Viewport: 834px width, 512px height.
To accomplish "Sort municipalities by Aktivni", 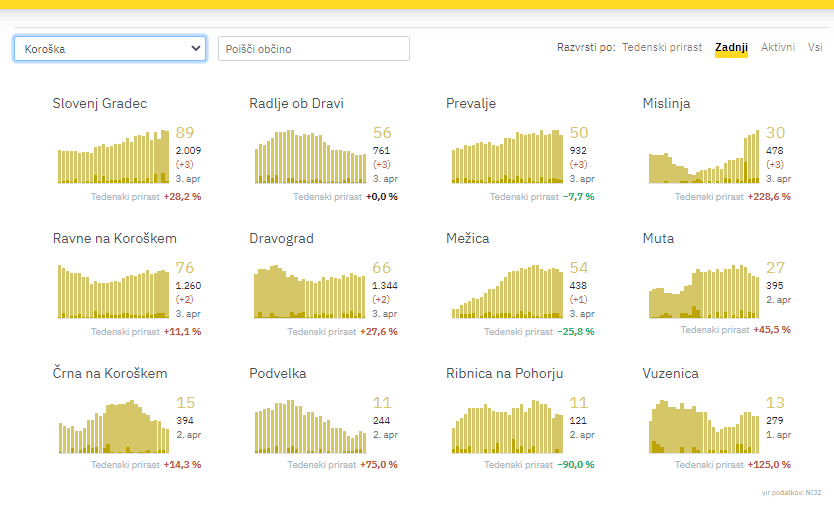I will pyautogui.click(x=778, y=47).
